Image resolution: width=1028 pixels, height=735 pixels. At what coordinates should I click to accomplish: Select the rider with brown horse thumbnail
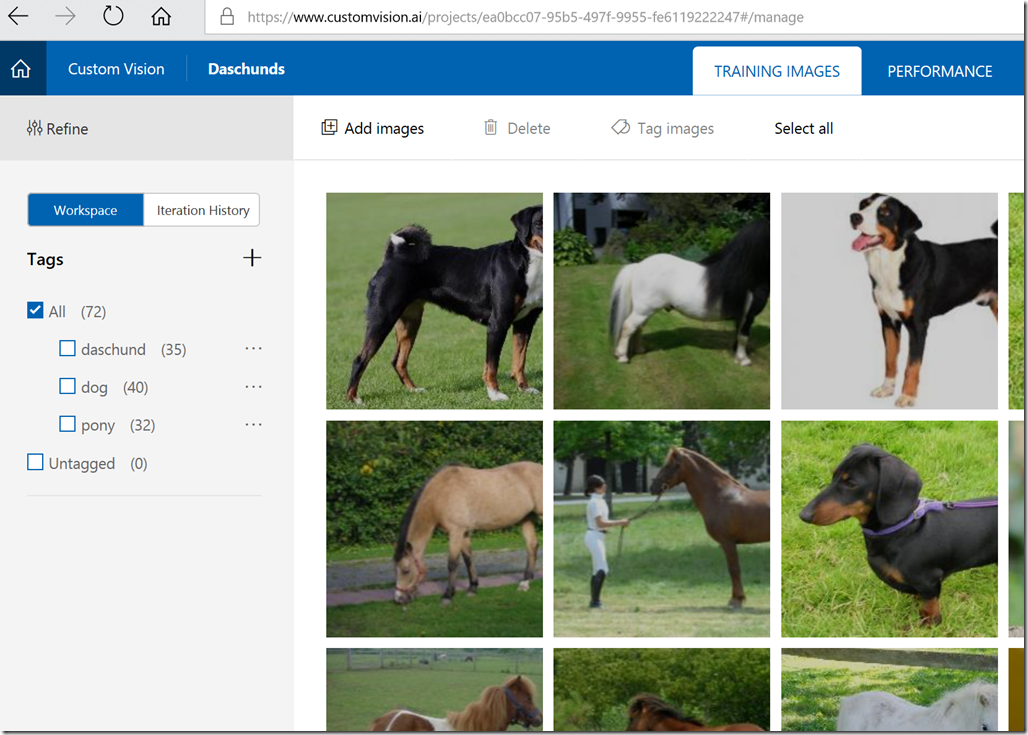coord(662,529)
